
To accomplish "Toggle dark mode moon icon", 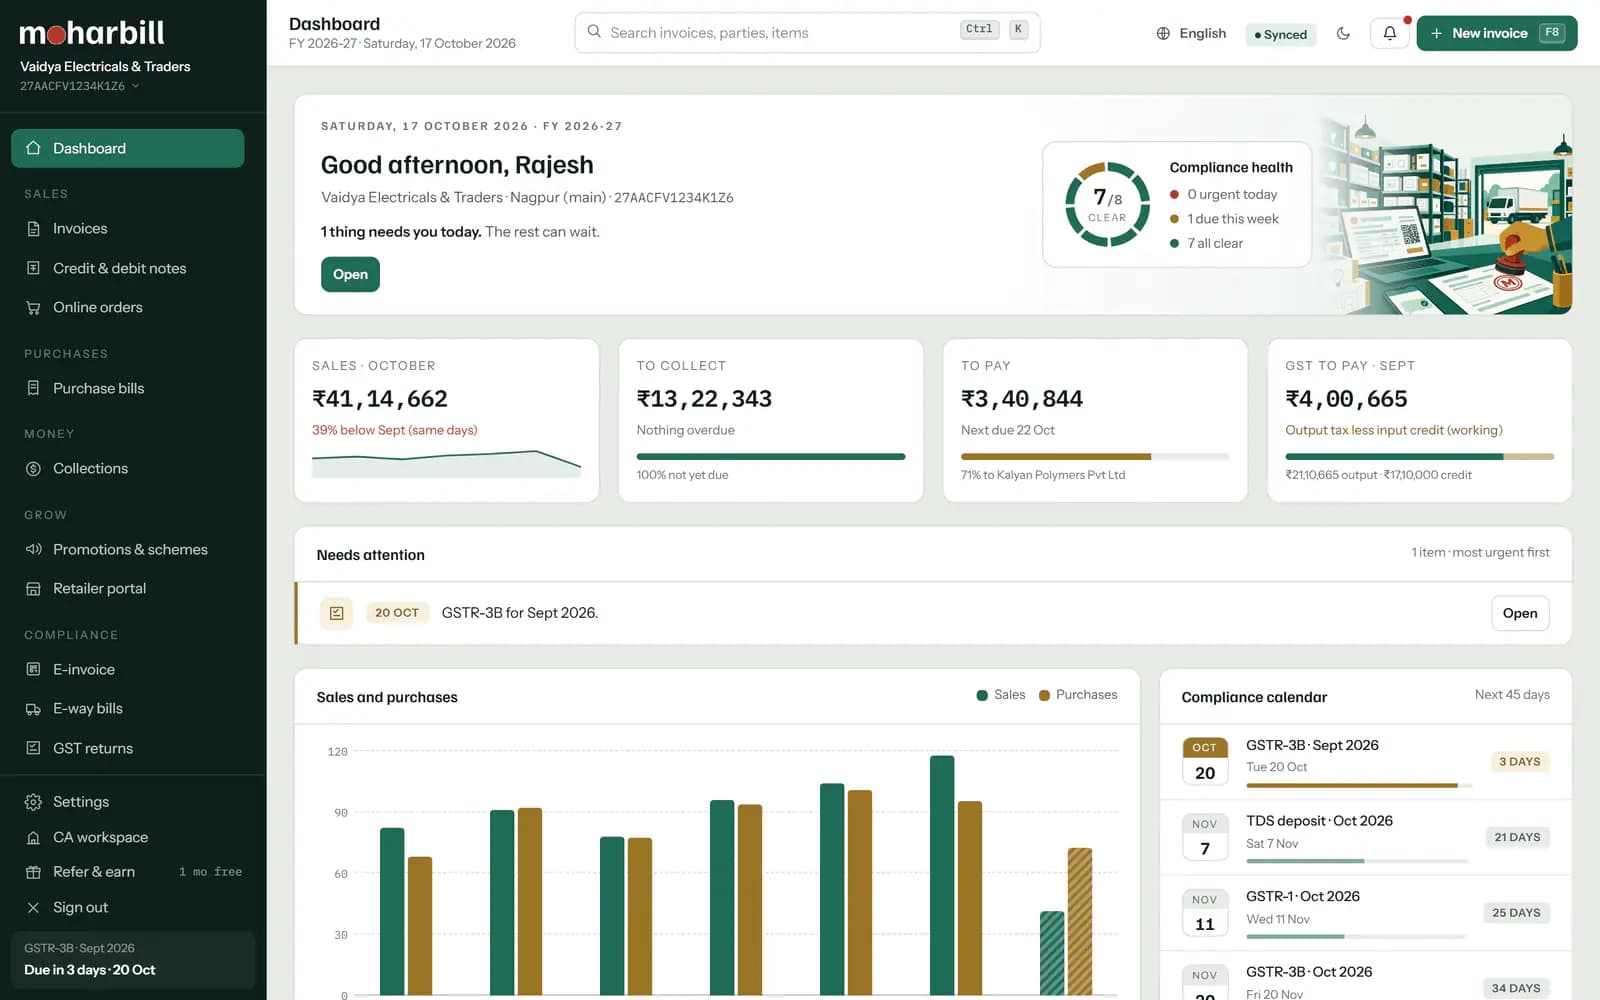I will [x=1343, y=33].
